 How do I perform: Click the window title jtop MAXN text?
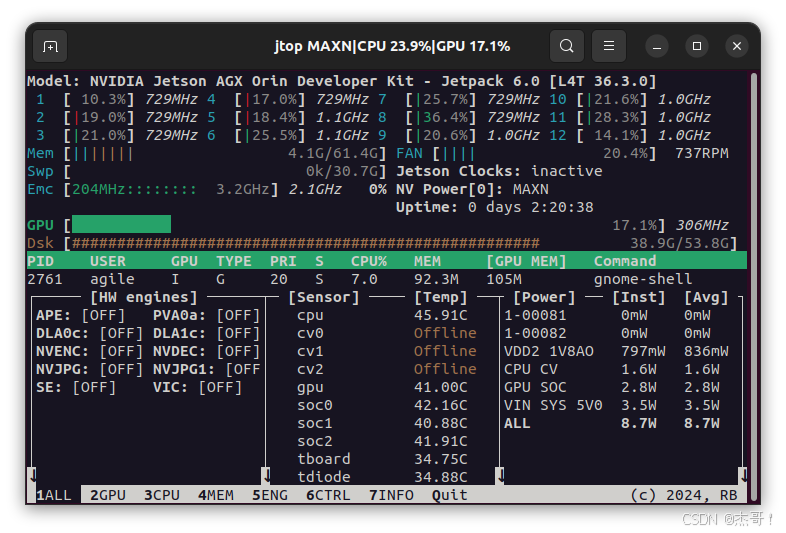pyautogui.click(x=392, y=46)
